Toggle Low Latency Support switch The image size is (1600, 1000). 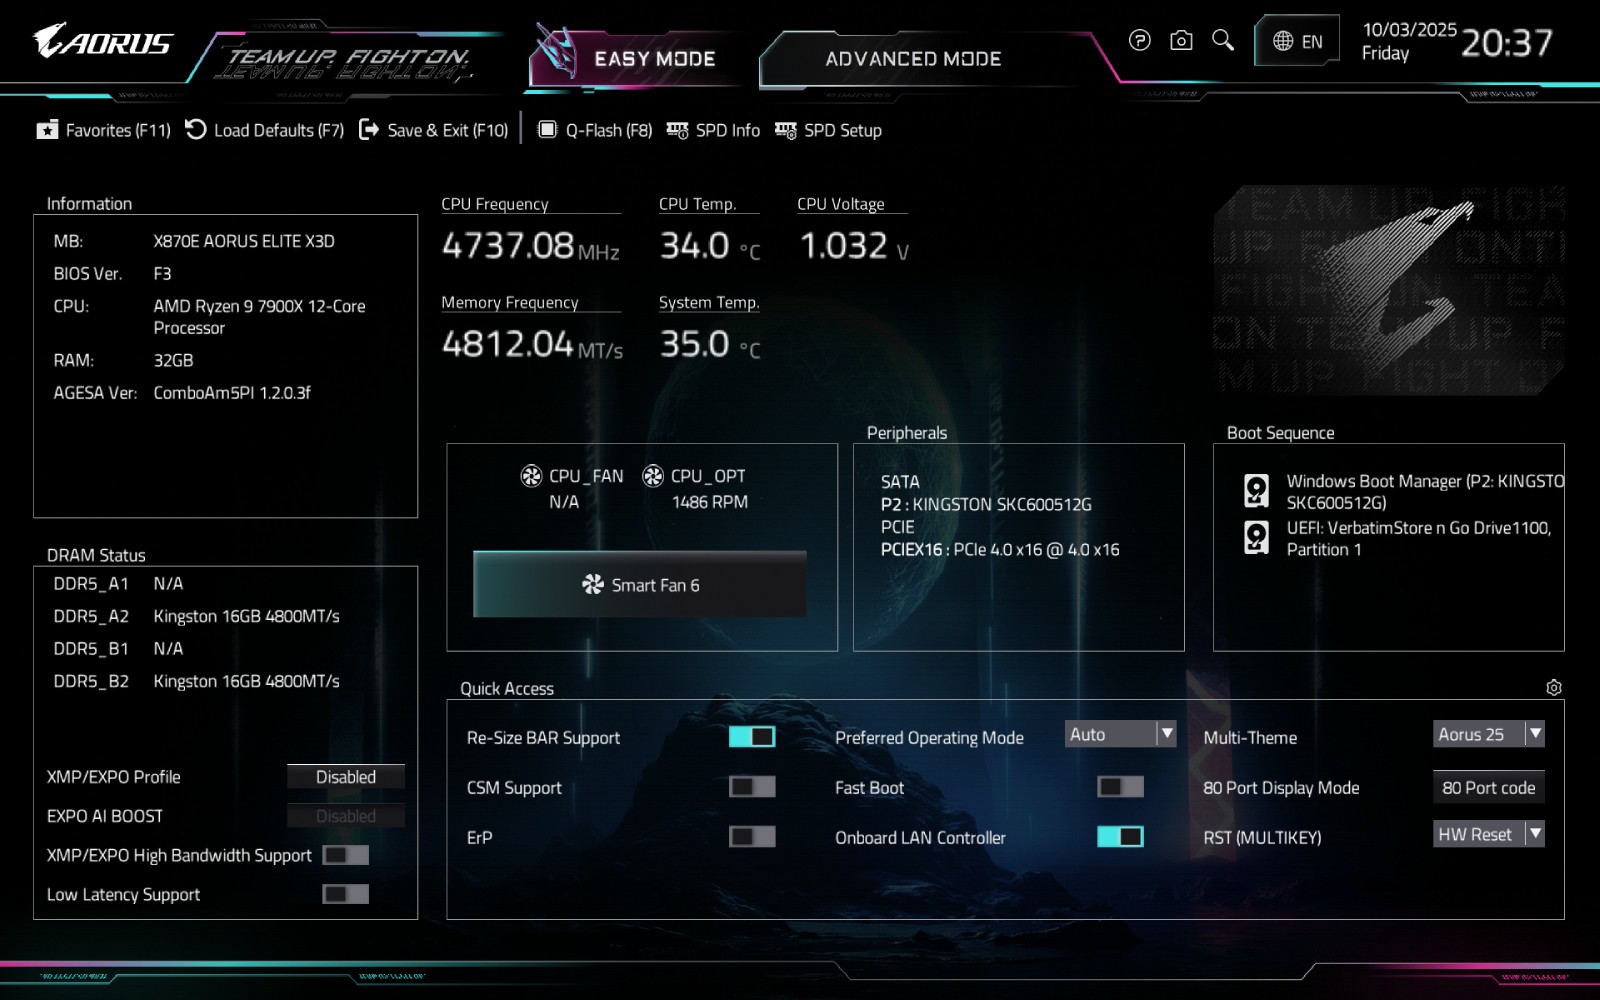click(345, 894)
